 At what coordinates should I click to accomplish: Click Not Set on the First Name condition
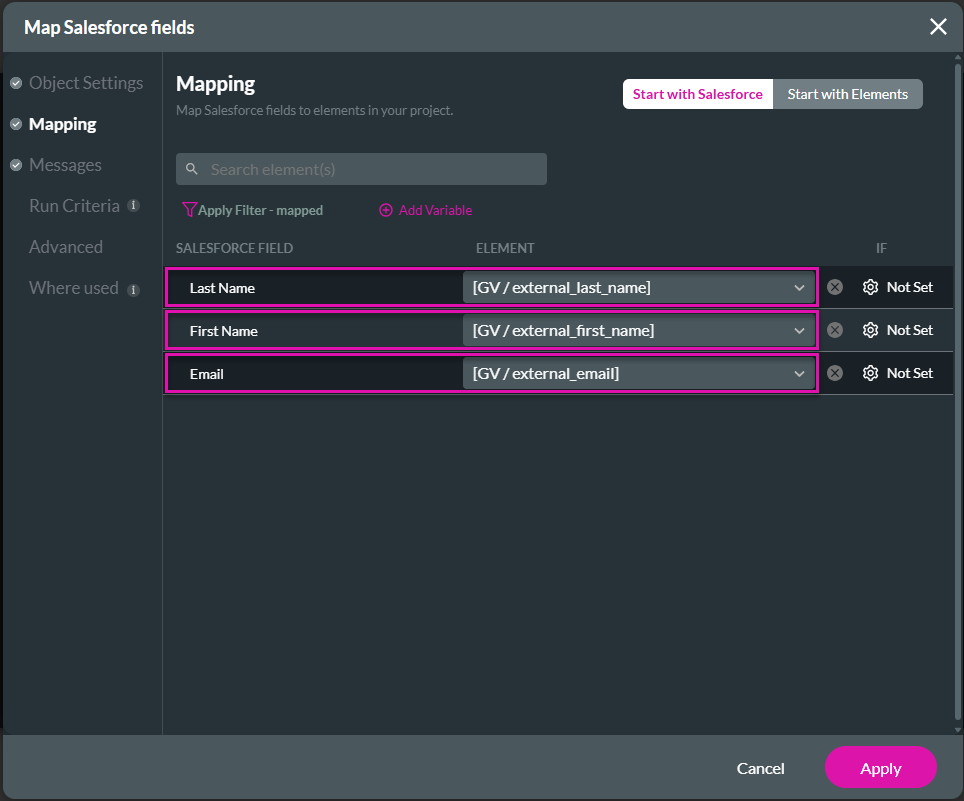(x=911, y=330)
